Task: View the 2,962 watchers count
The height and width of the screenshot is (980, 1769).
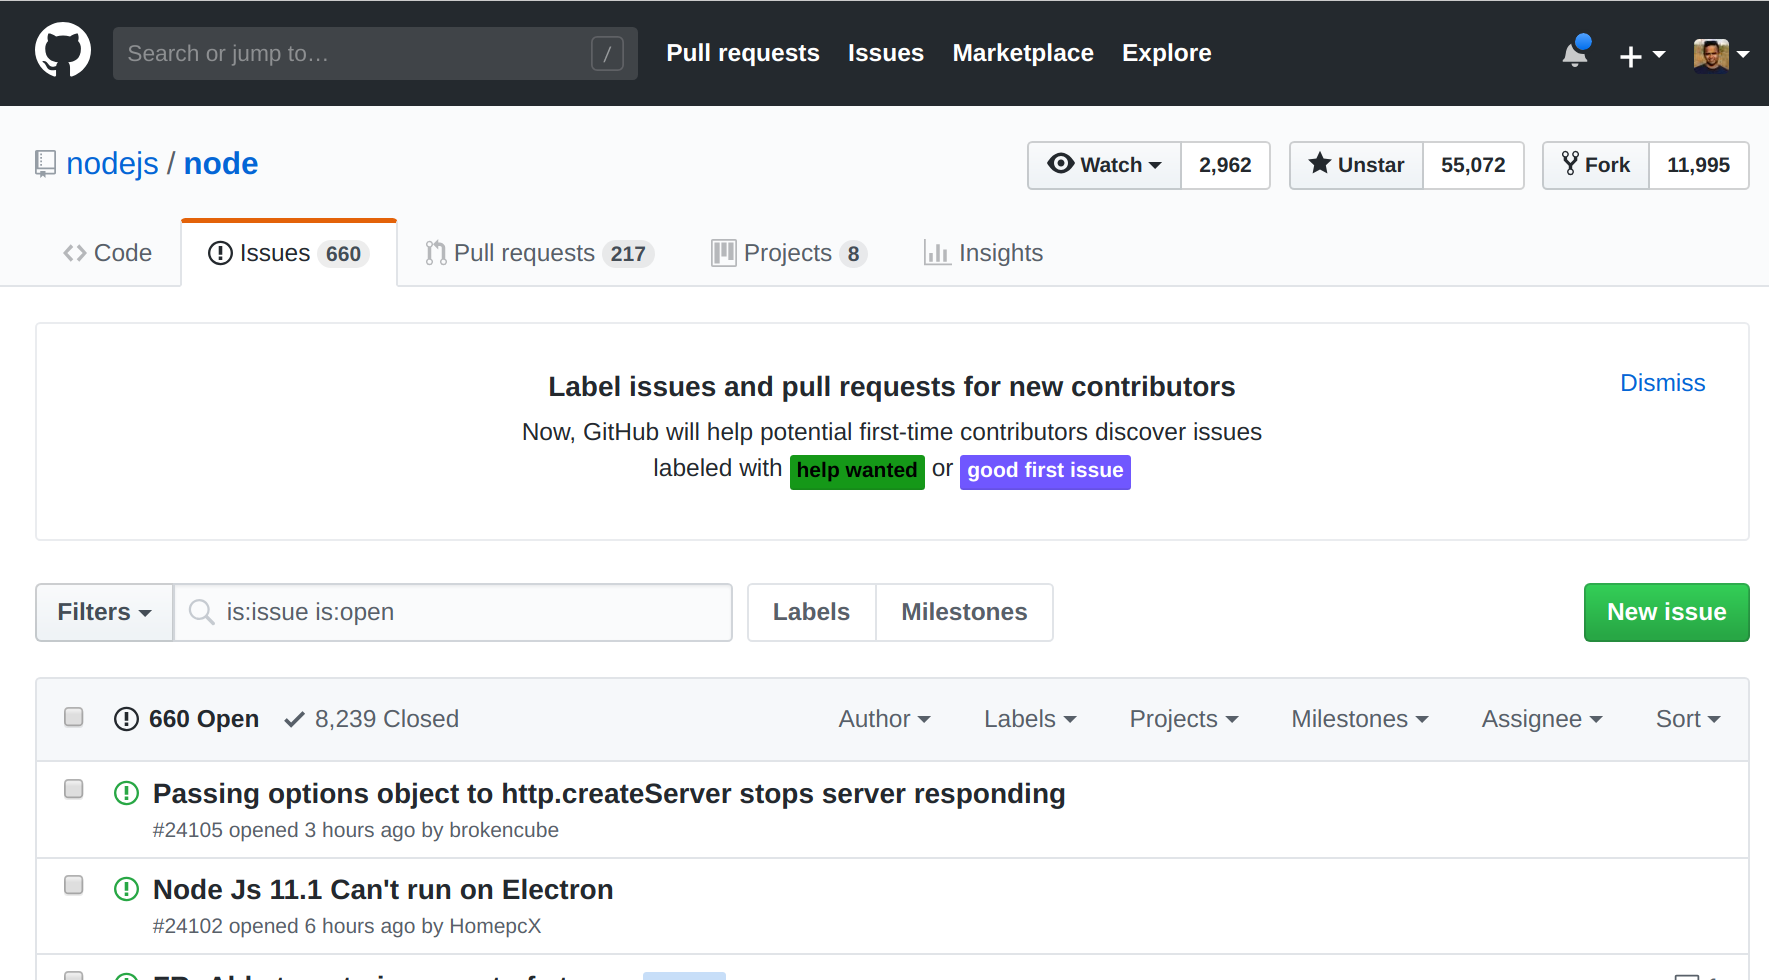Action: (1226, 165)
